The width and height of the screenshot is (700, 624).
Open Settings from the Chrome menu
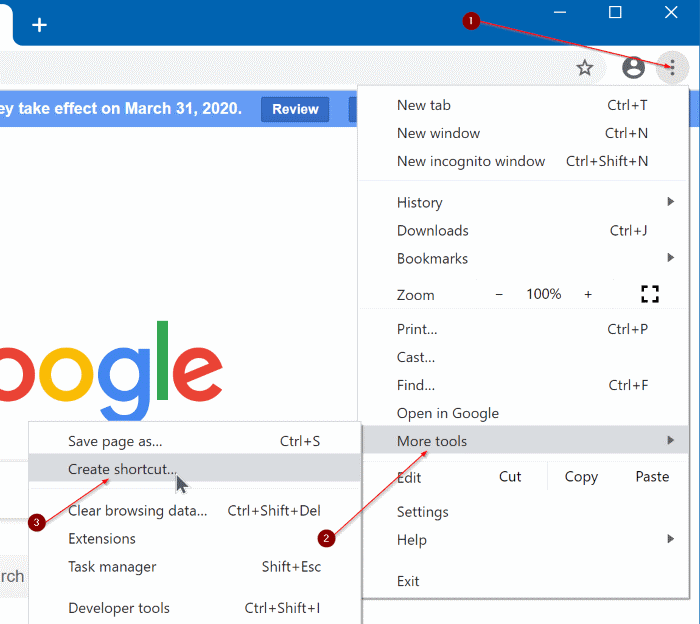pyautogui.click(x=523, y=512)
